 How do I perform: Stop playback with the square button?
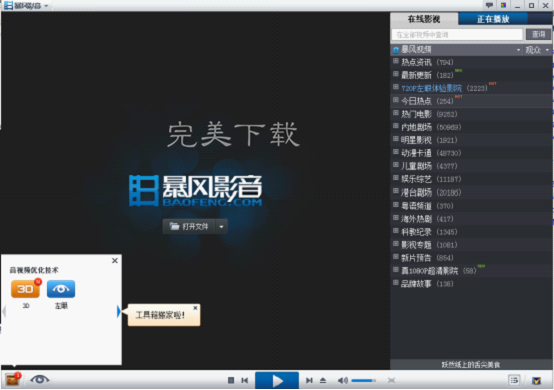231,380
